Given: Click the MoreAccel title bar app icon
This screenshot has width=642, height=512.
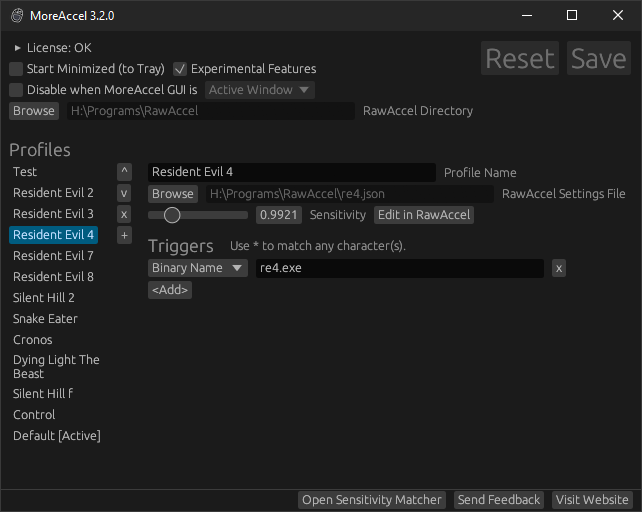Looking at the screenshot, I should tap(18, 16).
